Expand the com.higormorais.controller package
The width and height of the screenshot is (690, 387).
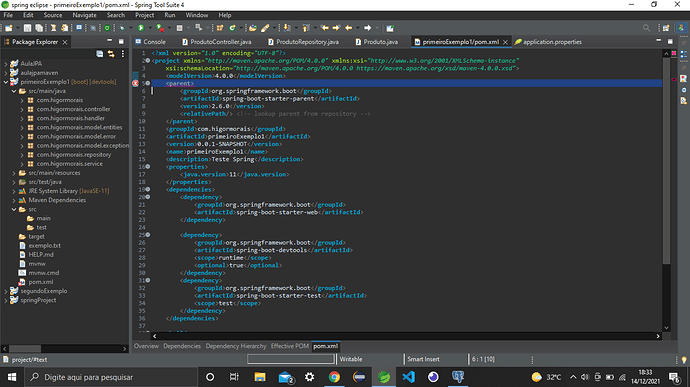click(22, 109)
